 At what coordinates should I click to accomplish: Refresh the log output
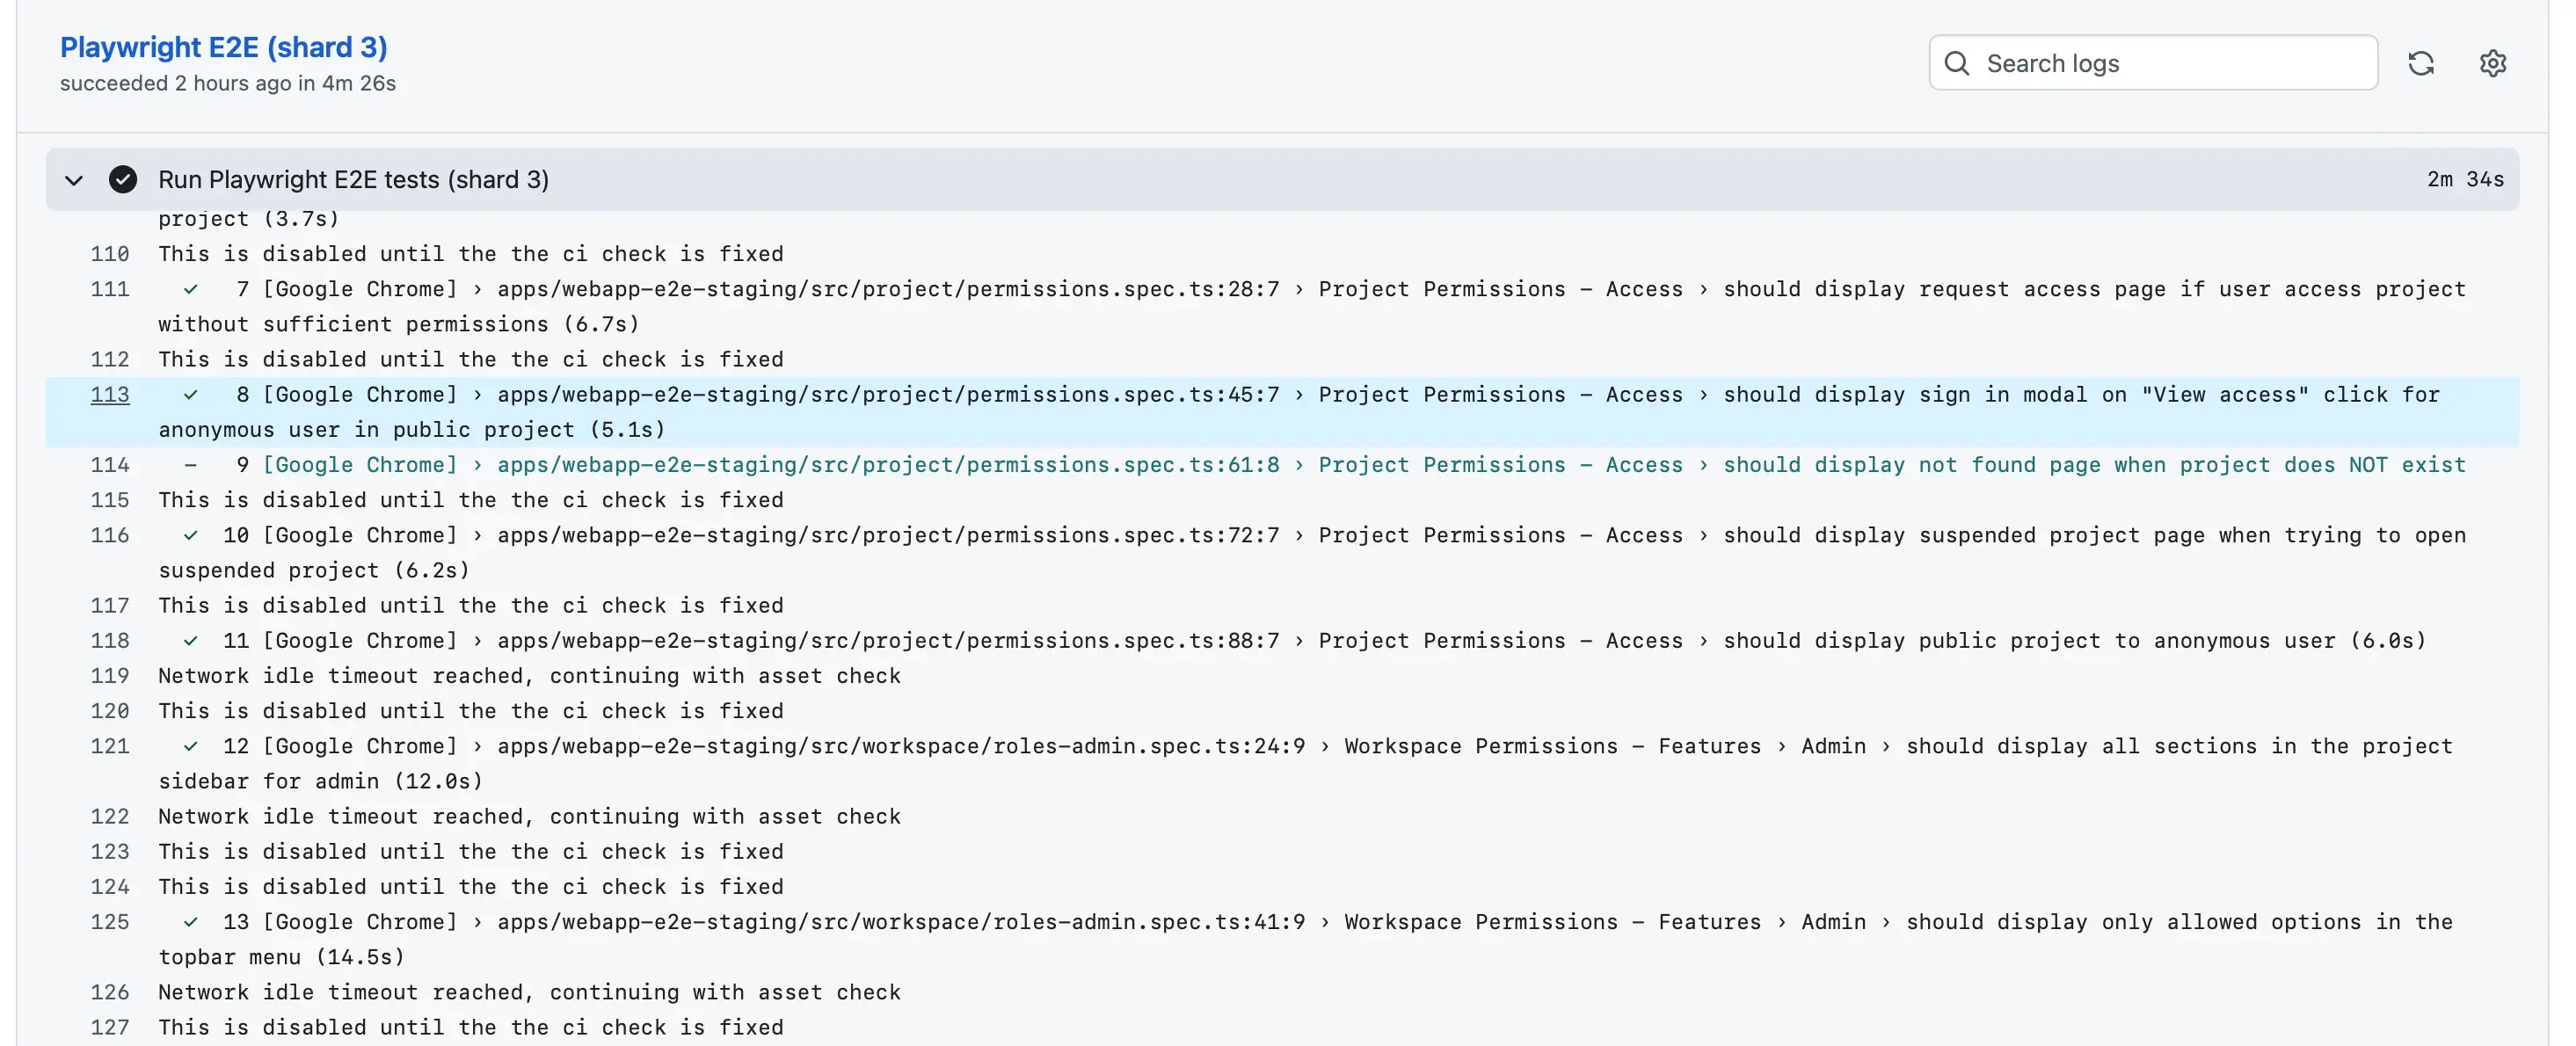(2421, 62)
